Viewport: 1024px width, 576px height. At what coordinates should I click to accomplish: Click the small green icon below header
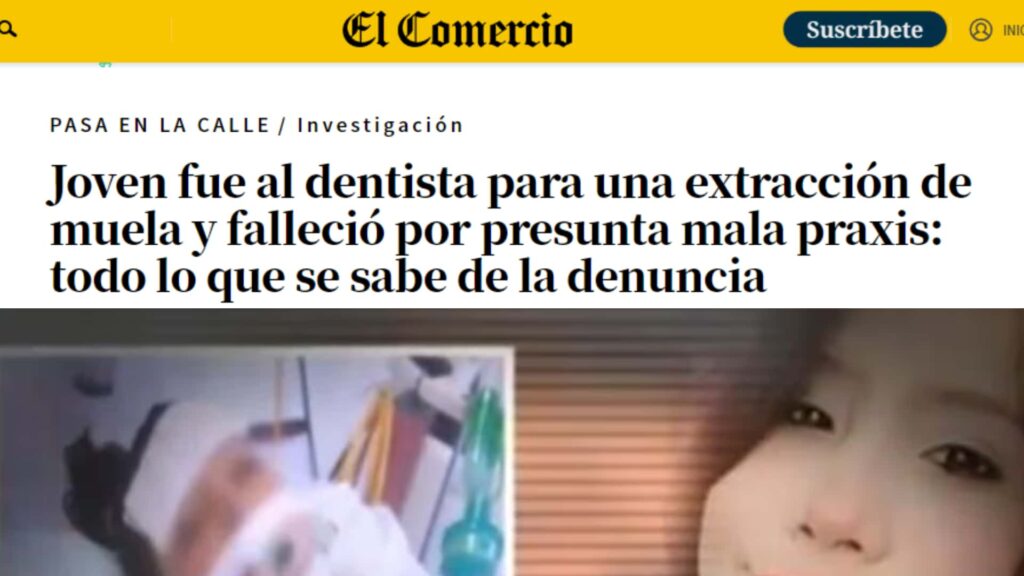105,64
